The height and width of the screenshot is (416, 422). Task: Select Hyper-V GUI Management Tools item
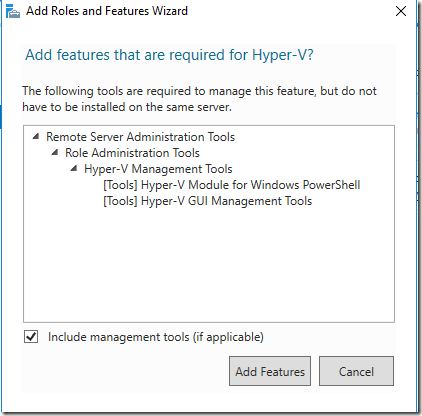(x=208, y=201)
